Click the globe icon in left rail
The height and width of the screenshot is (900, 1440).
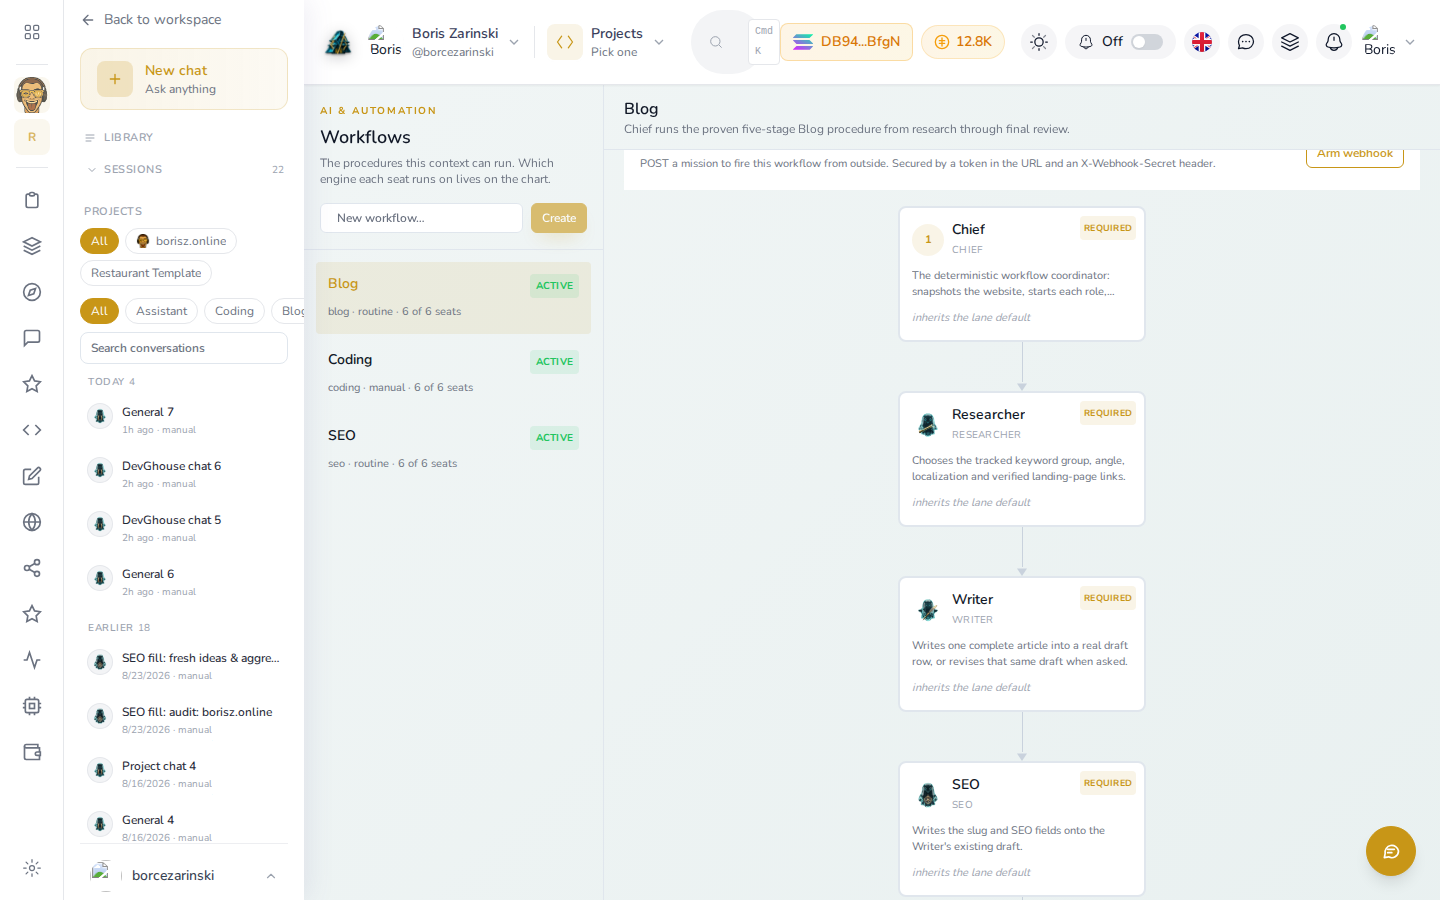click(x=32, y=522)
